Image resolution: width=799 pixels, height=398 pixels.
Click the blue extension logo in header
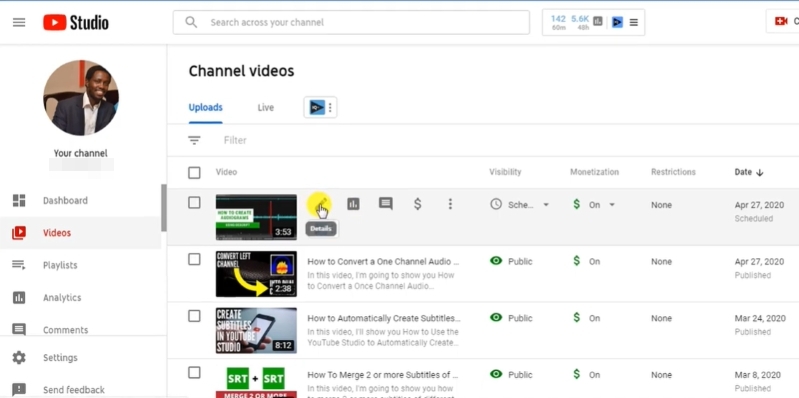pos(617,22)
